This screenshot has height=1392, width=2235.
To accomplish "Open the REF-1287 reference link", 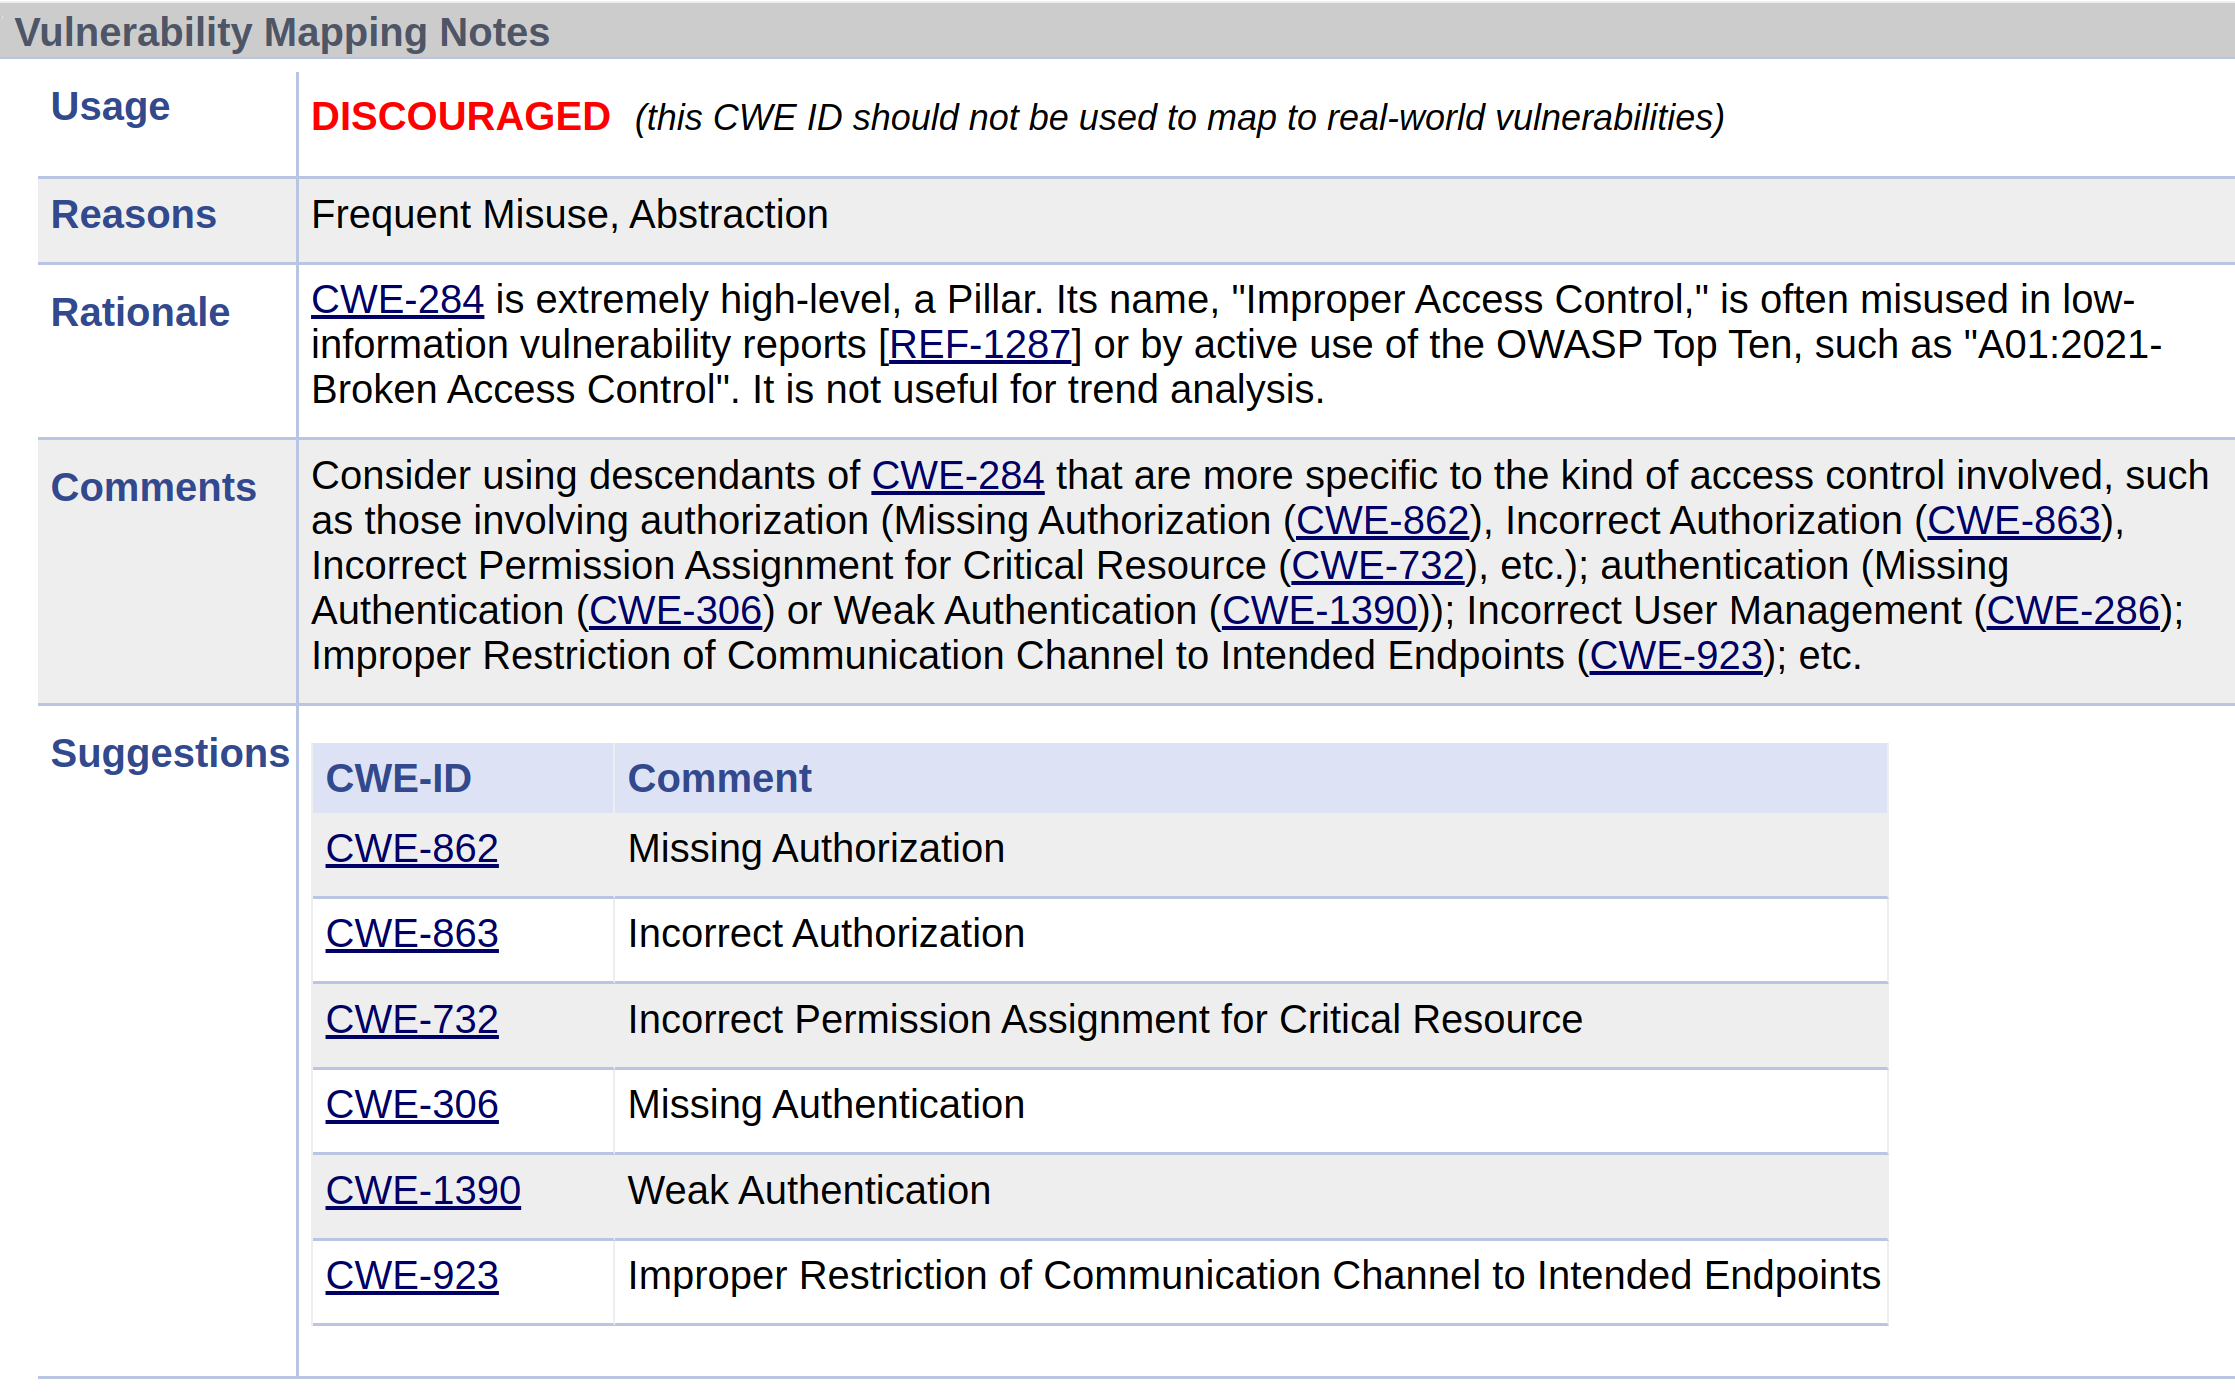I will pyautogui.click(x=979, y=345).
